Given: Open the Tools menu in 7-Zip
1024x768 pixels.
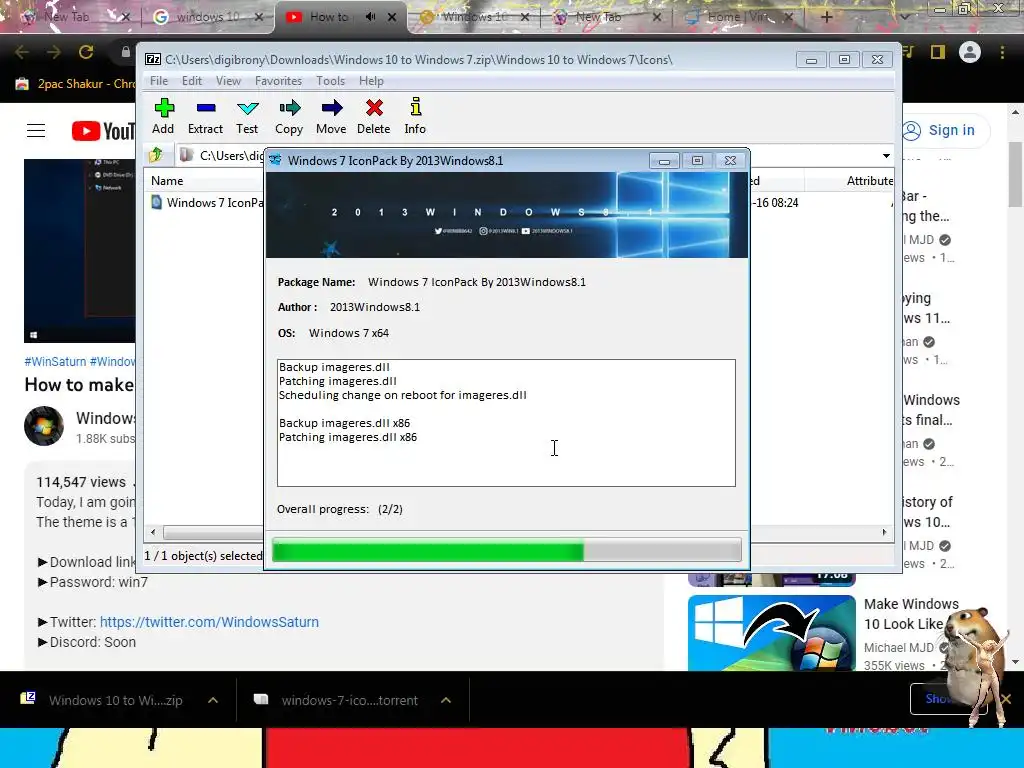Looking at the screenshot, I should click(330, 81).
